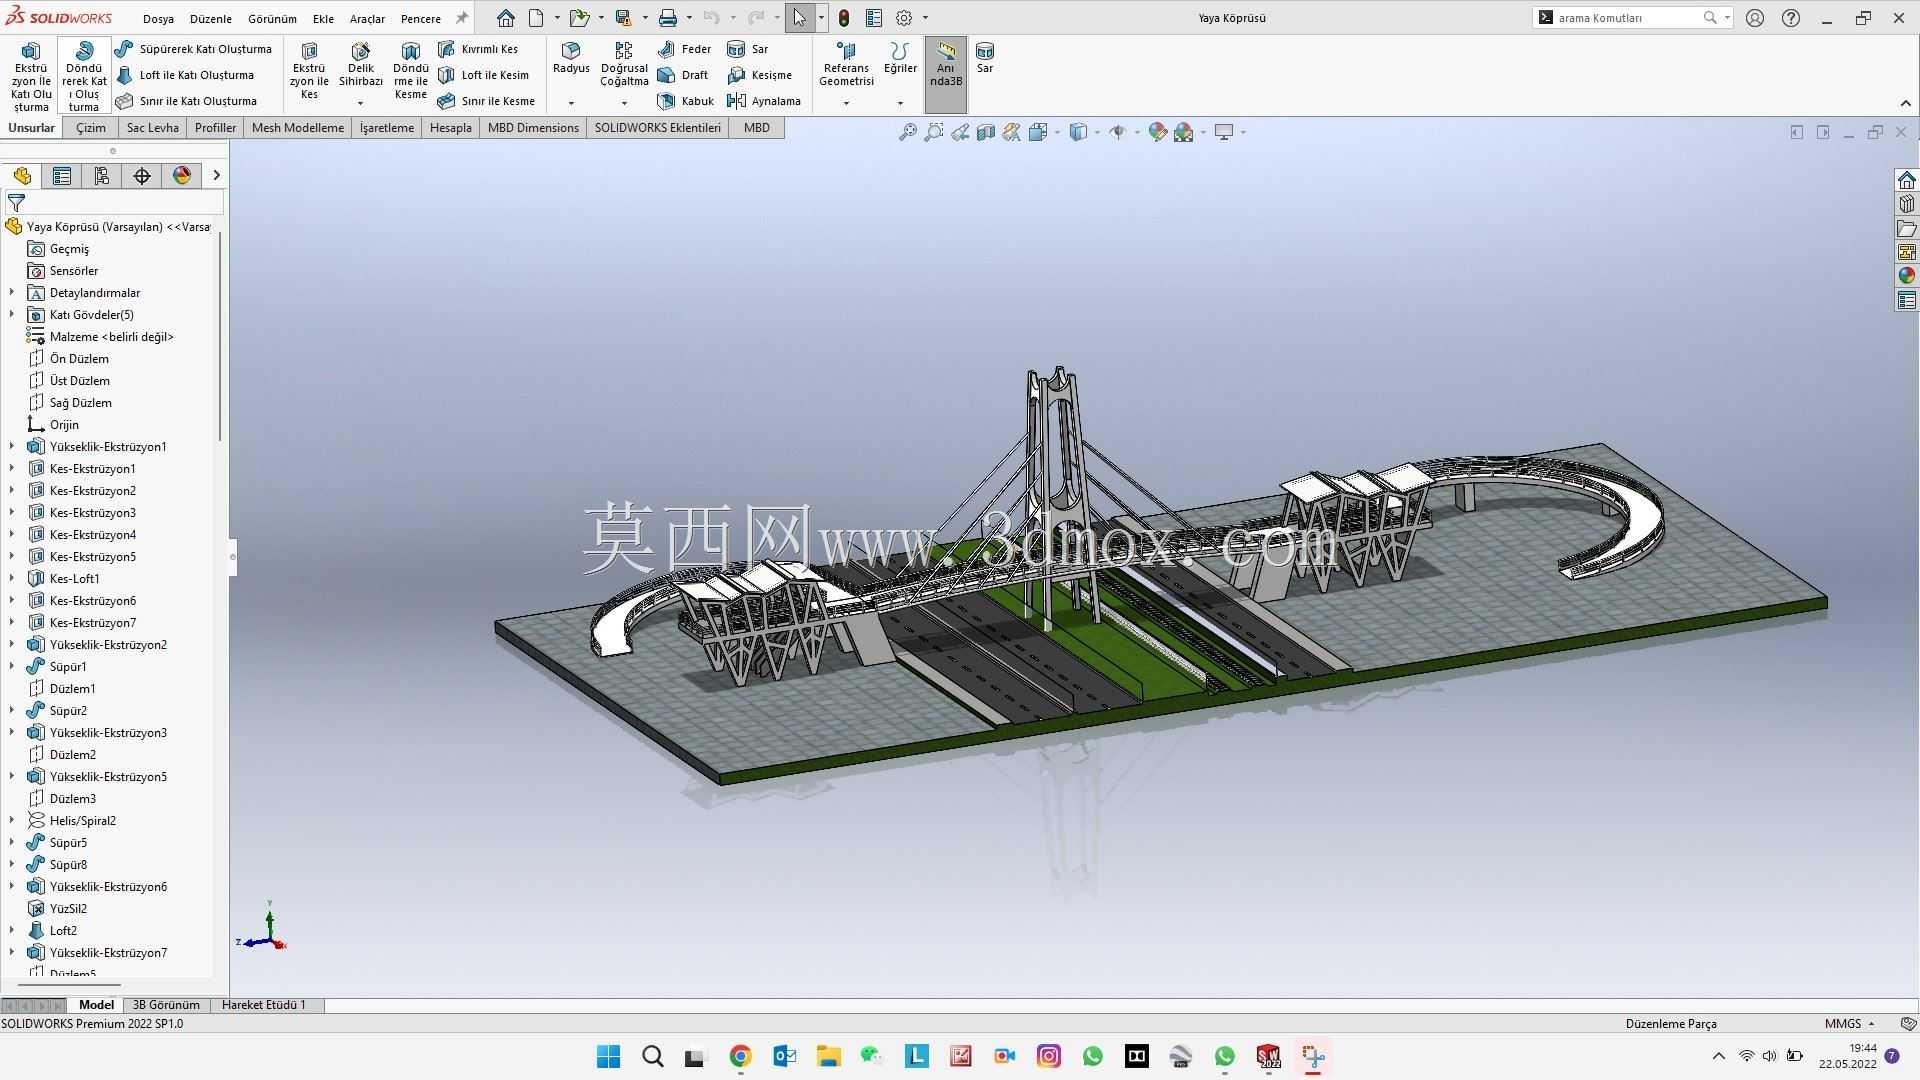Click the Section View icon
The width and height of the screenshot is (1920, 1080).
coord(985,132)
